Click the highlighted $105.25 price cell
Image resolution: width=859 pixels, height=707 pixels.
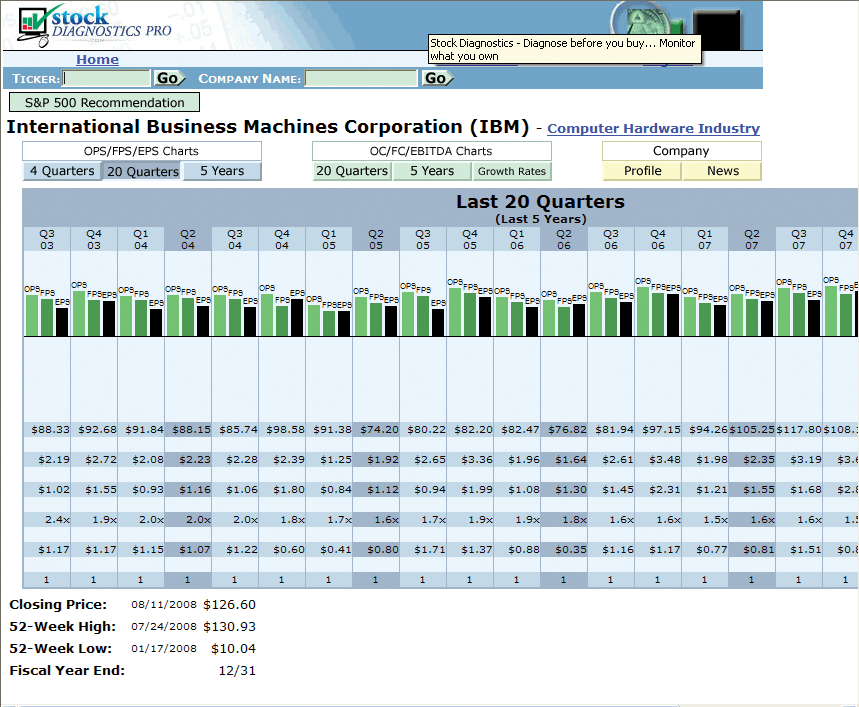coord(752,429)
